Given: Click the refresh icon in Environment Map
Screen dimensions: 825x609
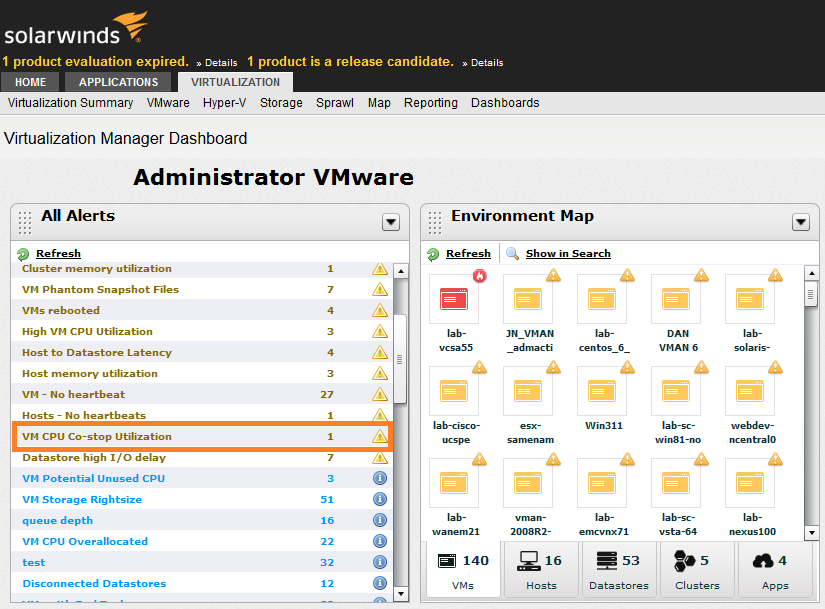Looking at the screenshot, I should 433,254.
